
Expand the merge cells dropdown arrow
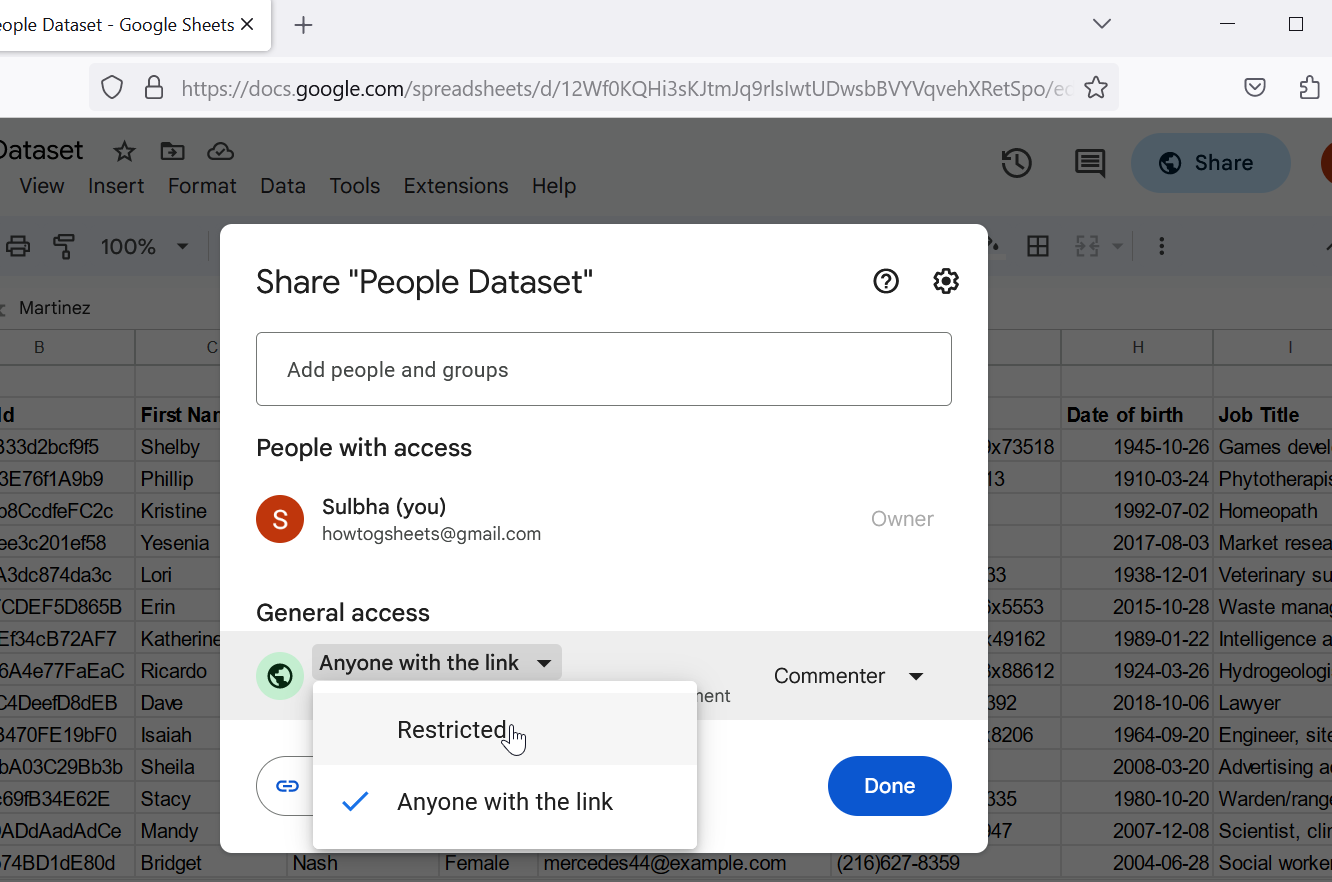point(1118,246)
